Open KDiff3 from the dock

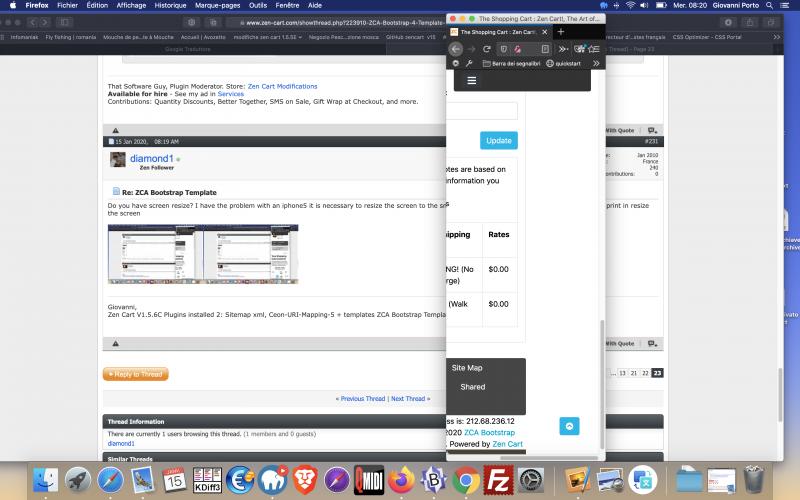pyautogui.click(x=207, y=480)
